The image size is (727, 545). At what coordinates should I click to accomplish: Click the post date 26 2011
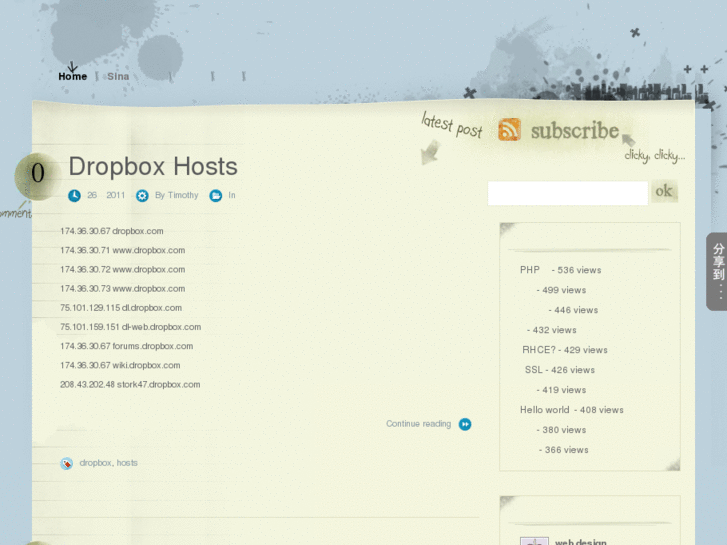pos(106,195)
